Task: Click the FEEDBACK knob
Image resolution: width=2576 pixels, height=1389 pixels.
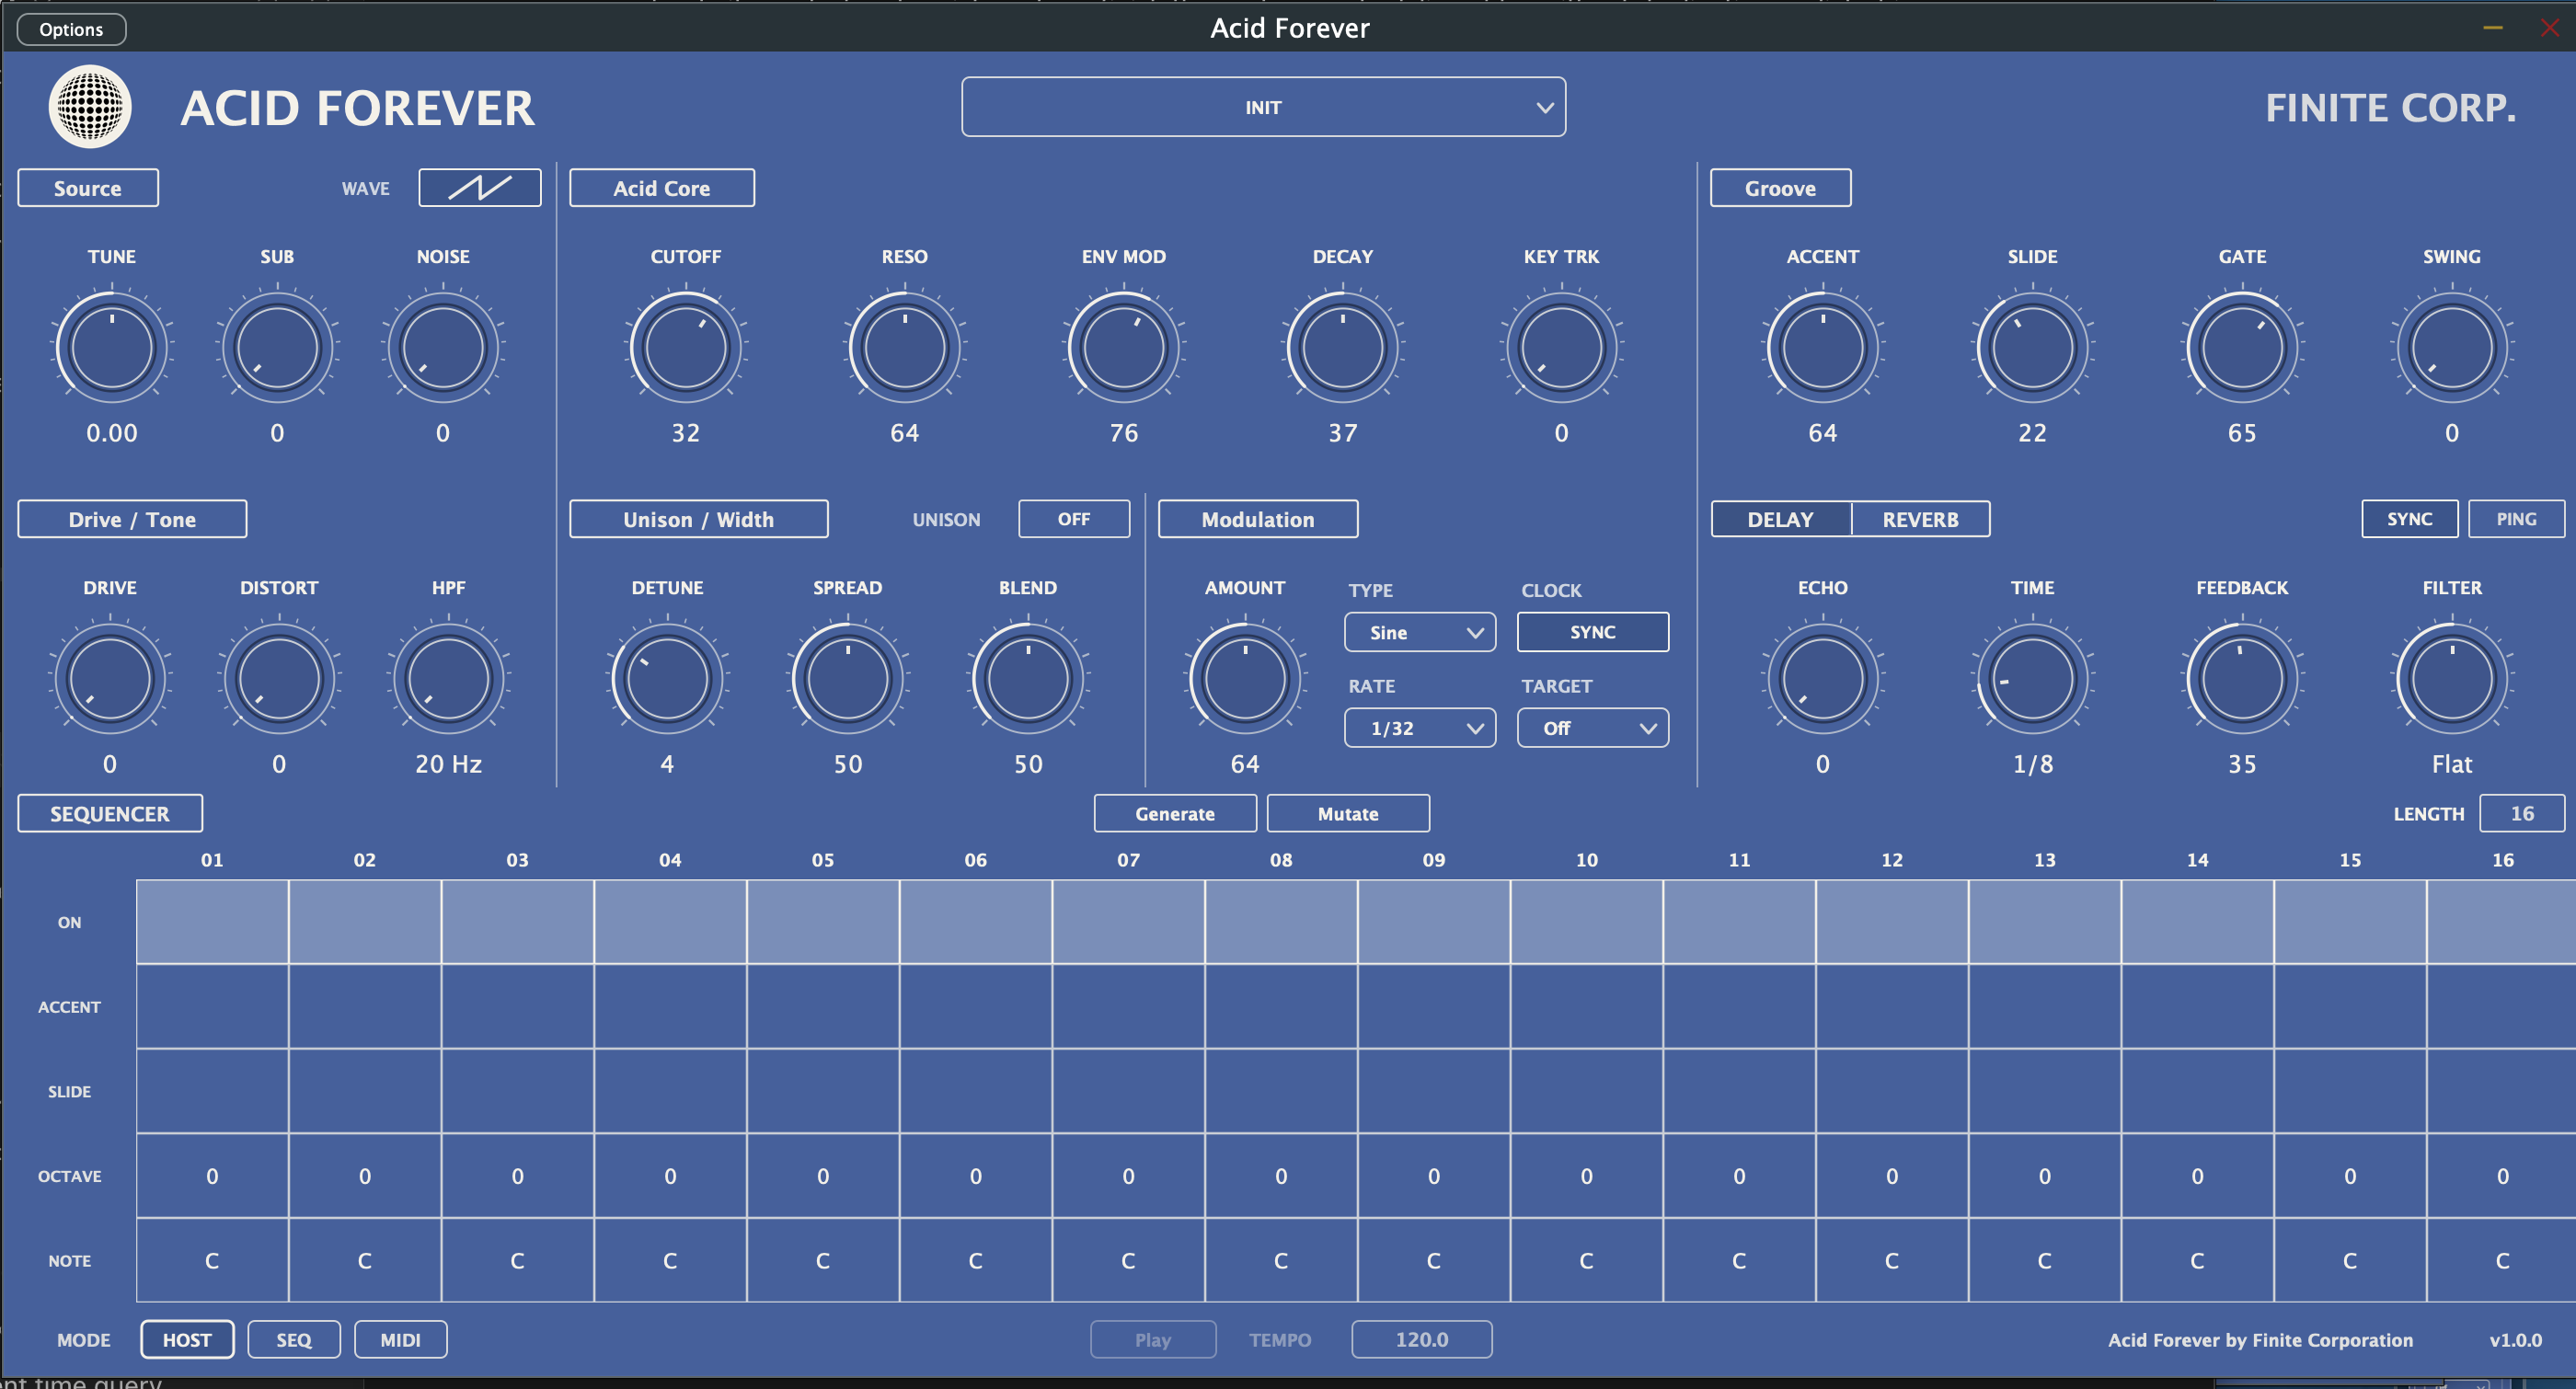Action: (2242, 679)
